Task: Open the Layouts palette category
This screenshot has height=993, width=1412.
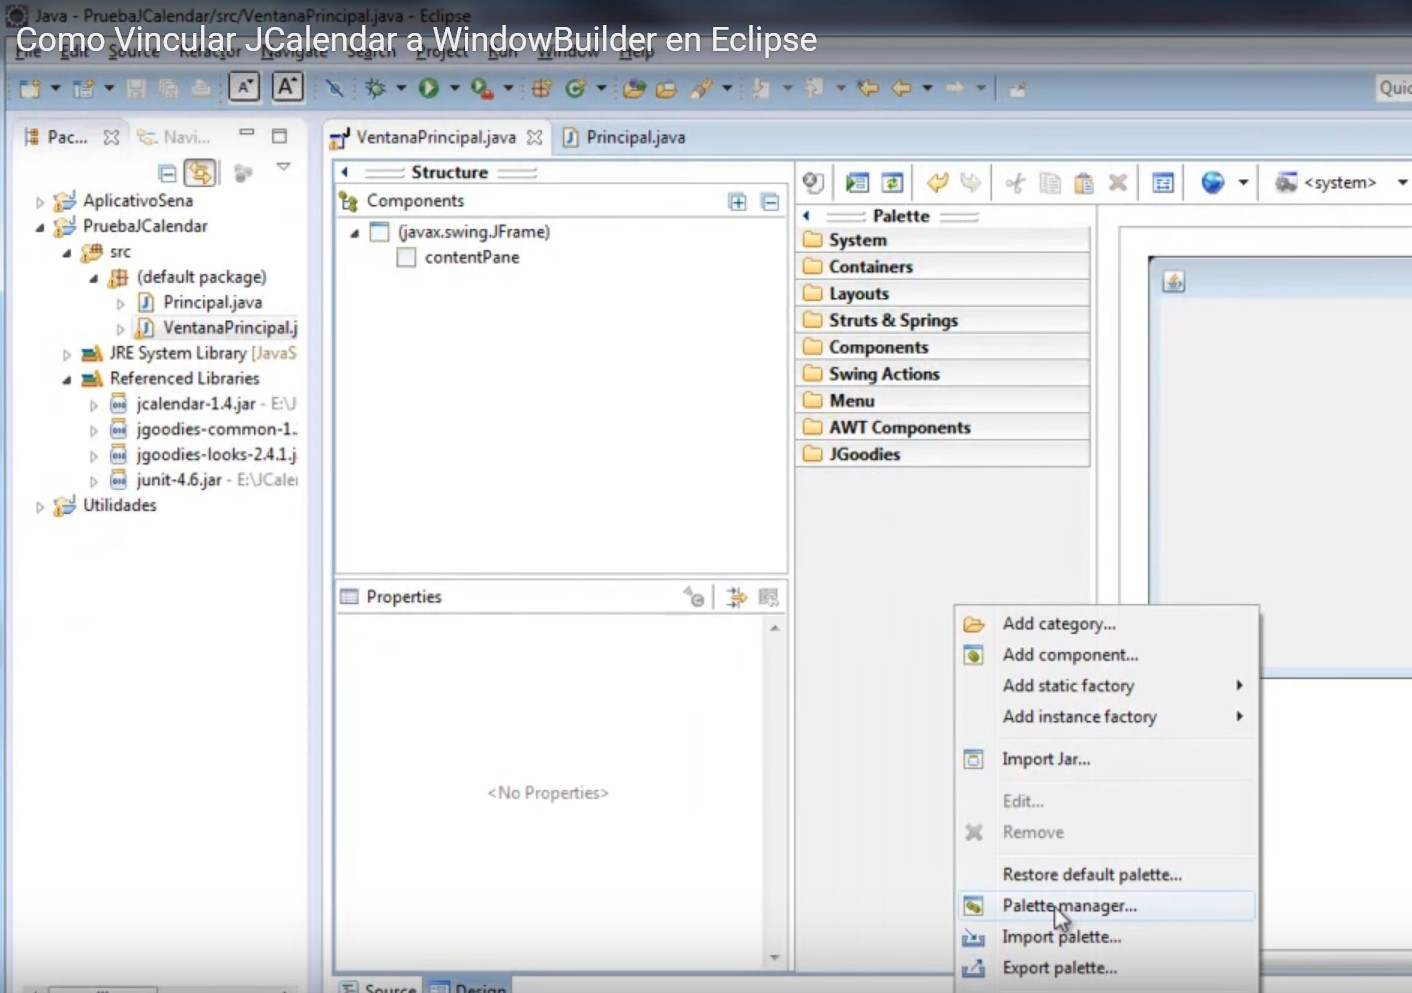Action: (943, 294)
